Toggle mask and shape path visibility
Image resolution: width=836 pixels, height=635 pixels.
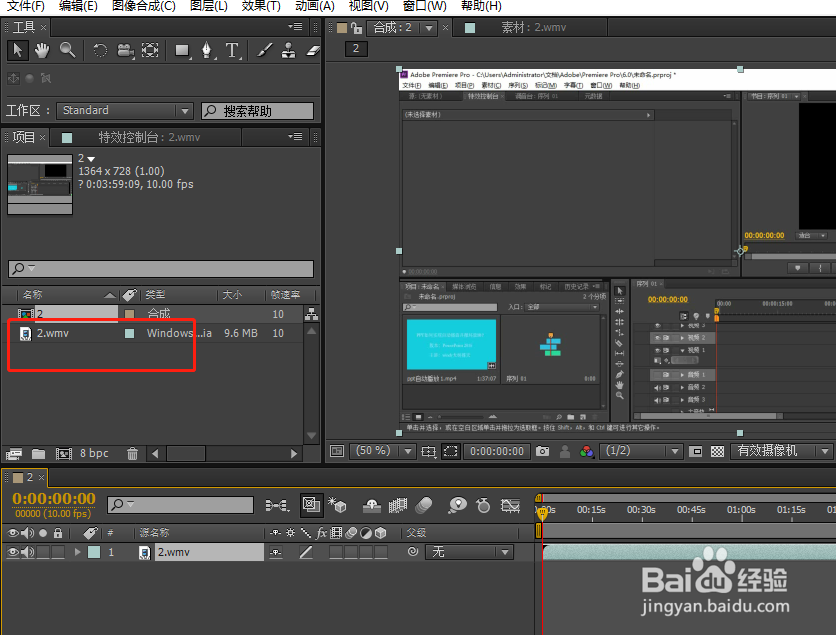click(451, 452)
